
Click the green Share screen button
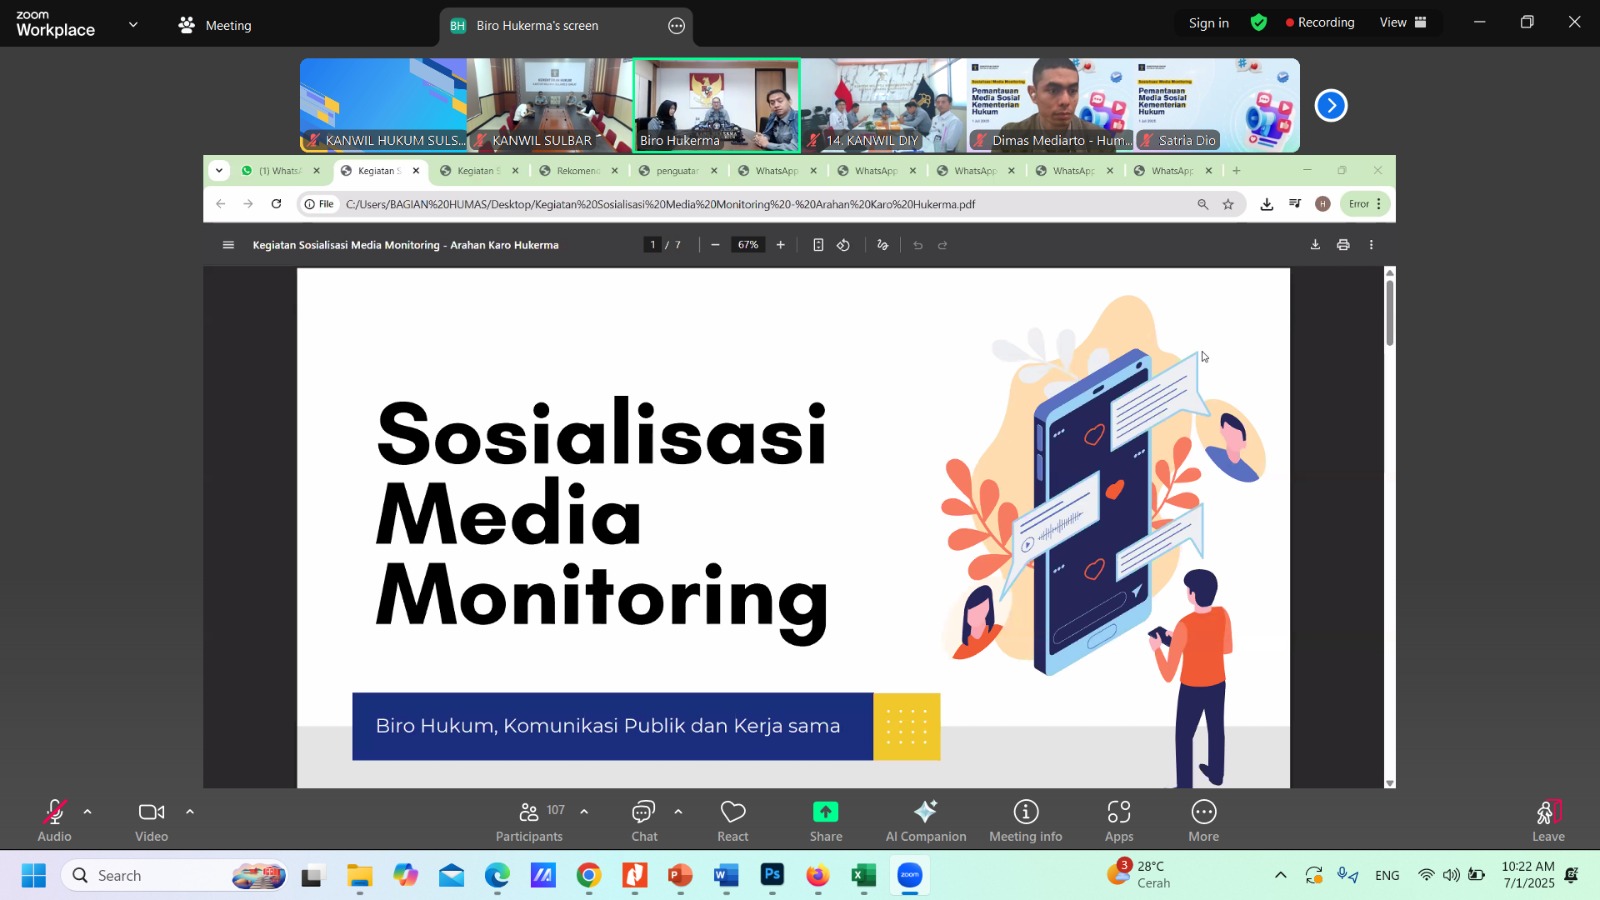826,821
